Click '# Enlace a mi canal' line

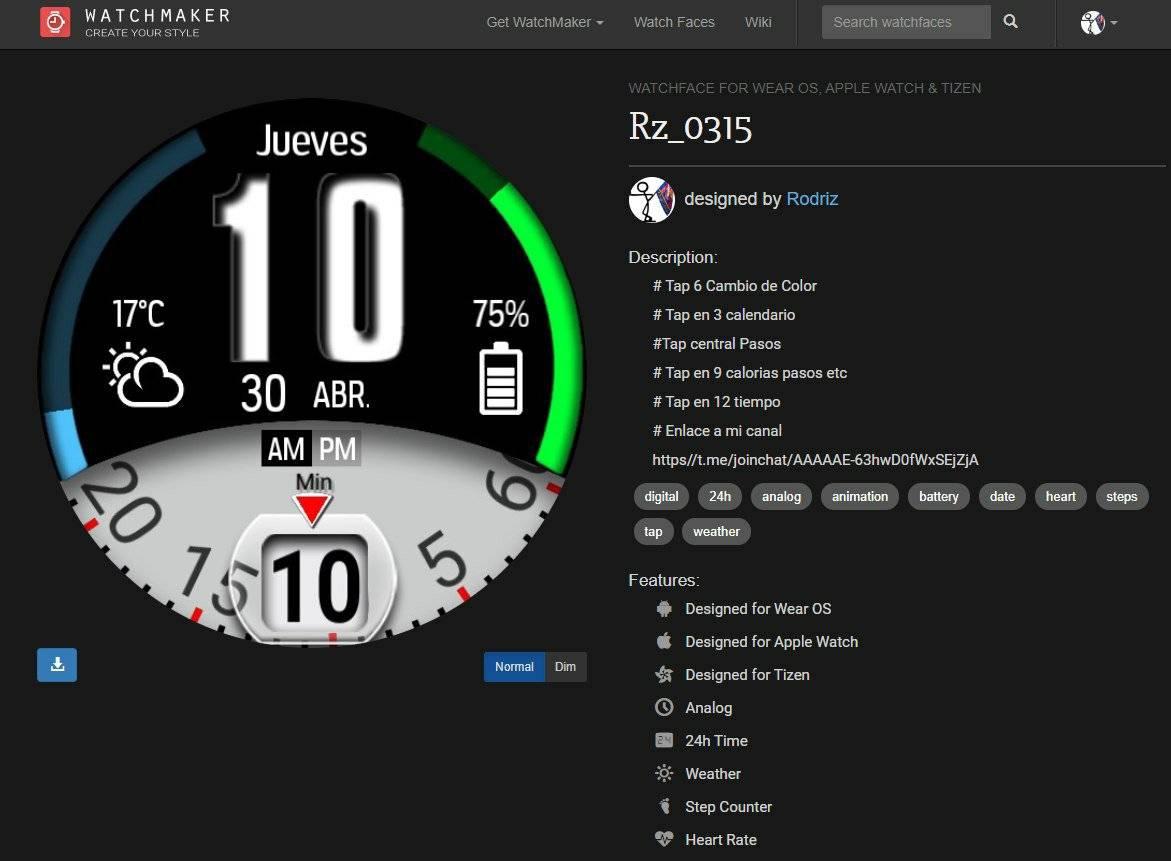pos(717,431)
